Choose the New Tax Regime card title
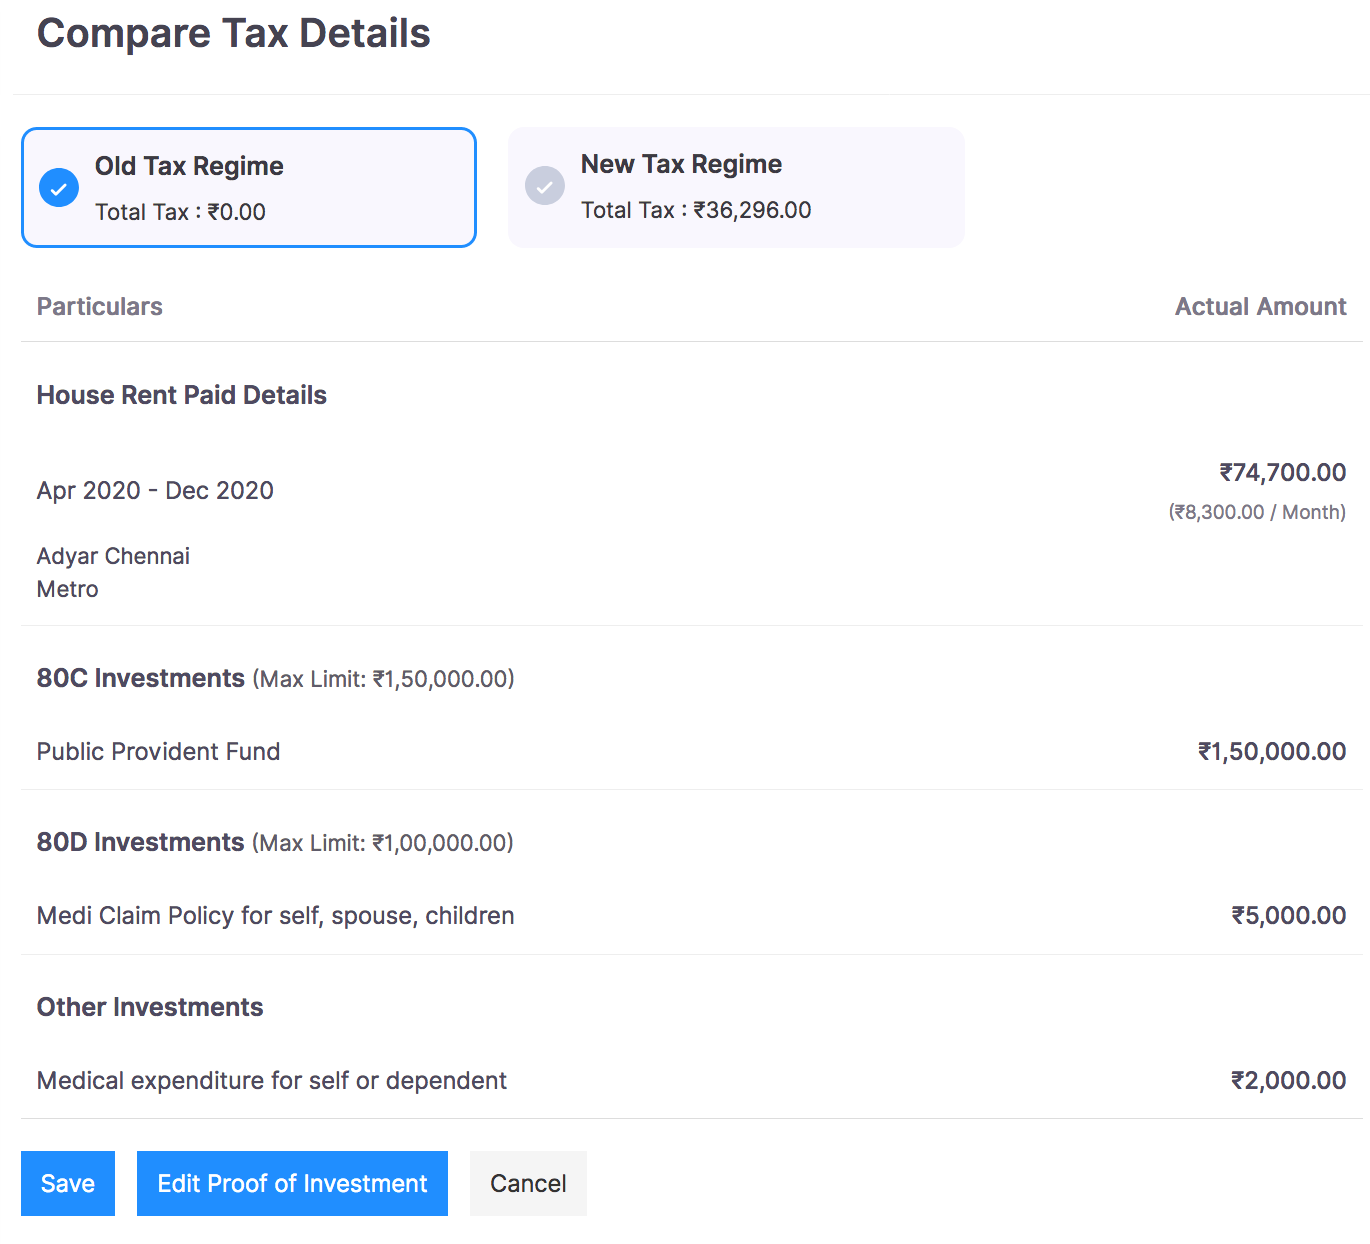The height and width of the screenshot is (1244, 1370). (x=681, y=164)
